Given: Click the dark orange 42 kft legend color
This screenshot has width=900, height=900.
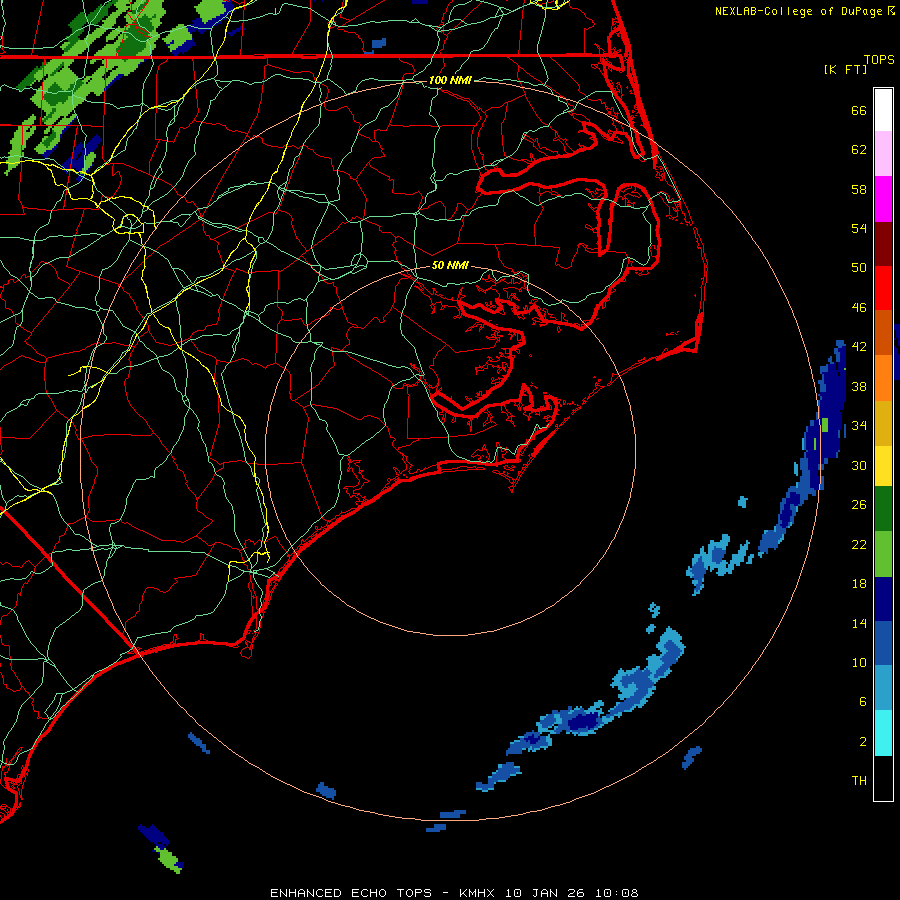Looking at the screenshot, I should (883, 333).
